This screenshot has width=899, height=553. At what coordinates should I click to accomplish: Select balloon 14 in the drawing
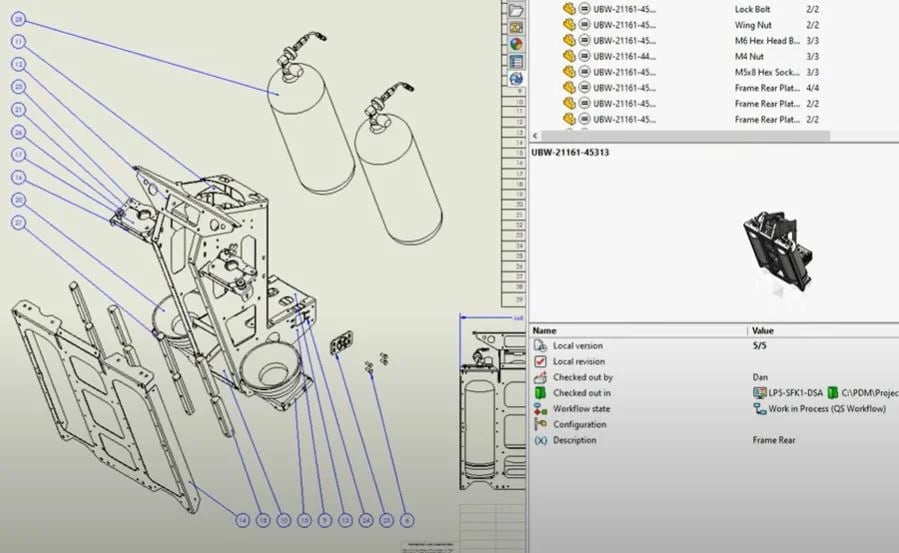(243, 520)
